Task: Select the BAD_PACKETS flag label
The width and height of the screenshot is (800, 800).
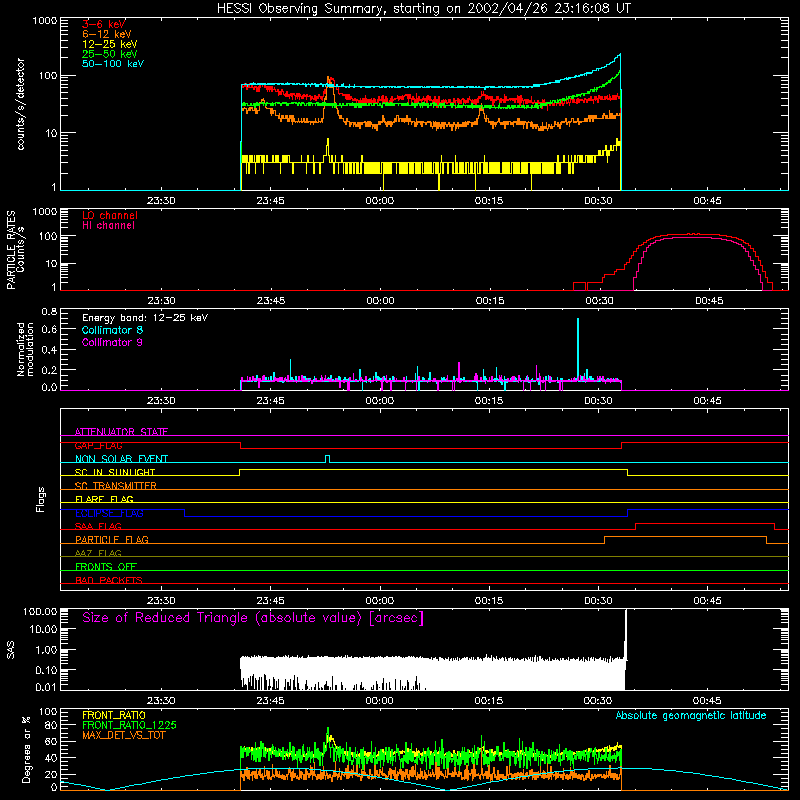Action: click(109, 580)
